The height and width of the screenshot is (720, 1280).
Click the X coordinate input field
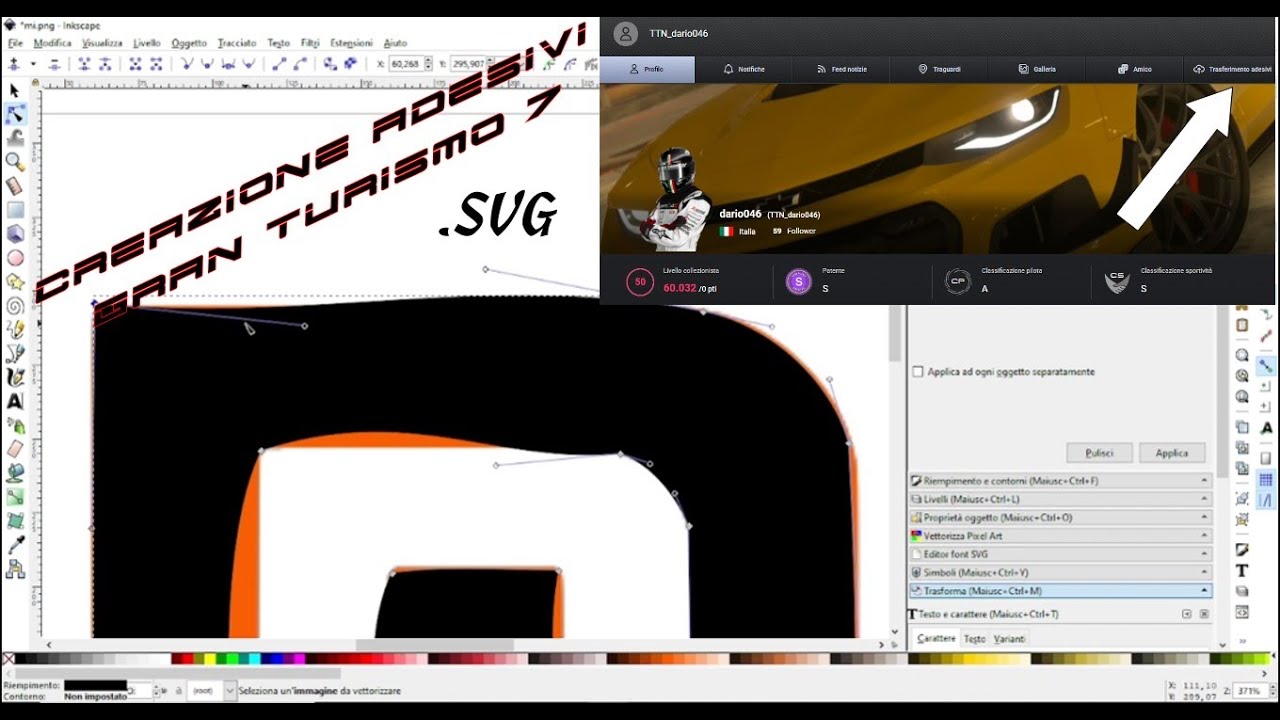coord(405,63)
